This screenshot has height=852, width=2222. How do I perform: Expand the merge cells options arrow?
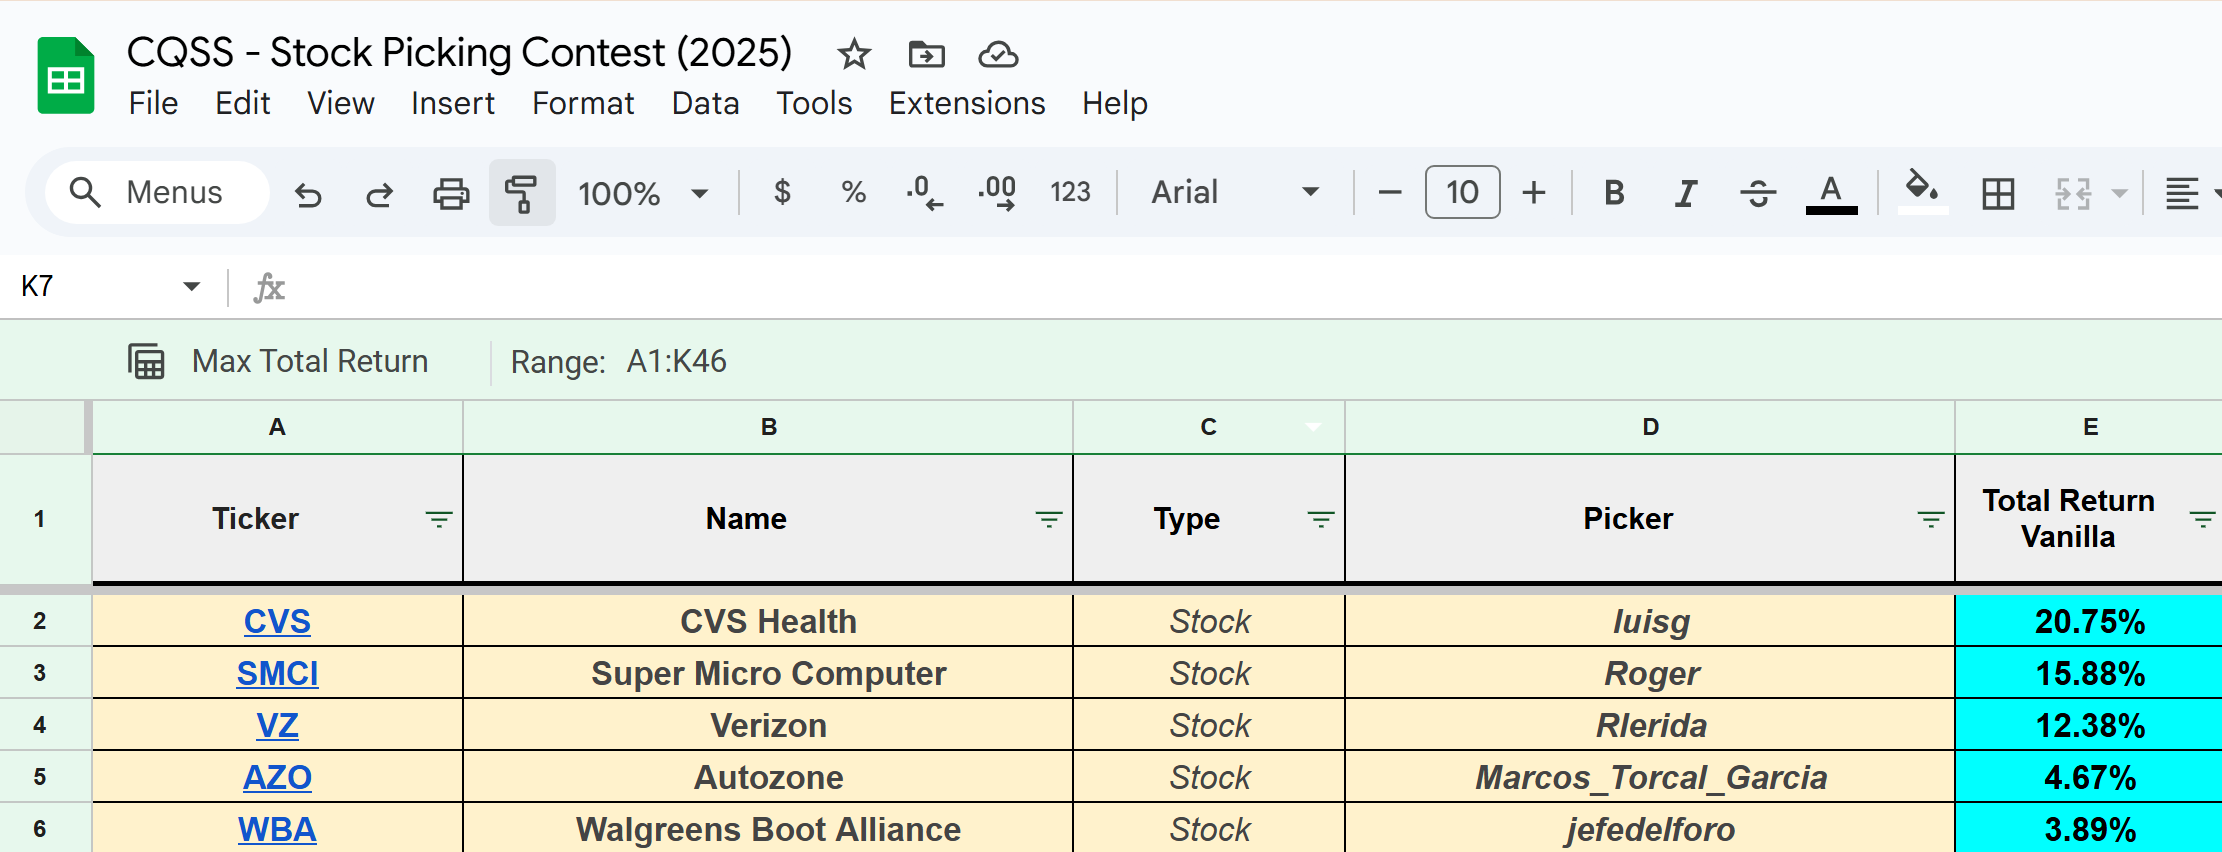point(2119,193)
